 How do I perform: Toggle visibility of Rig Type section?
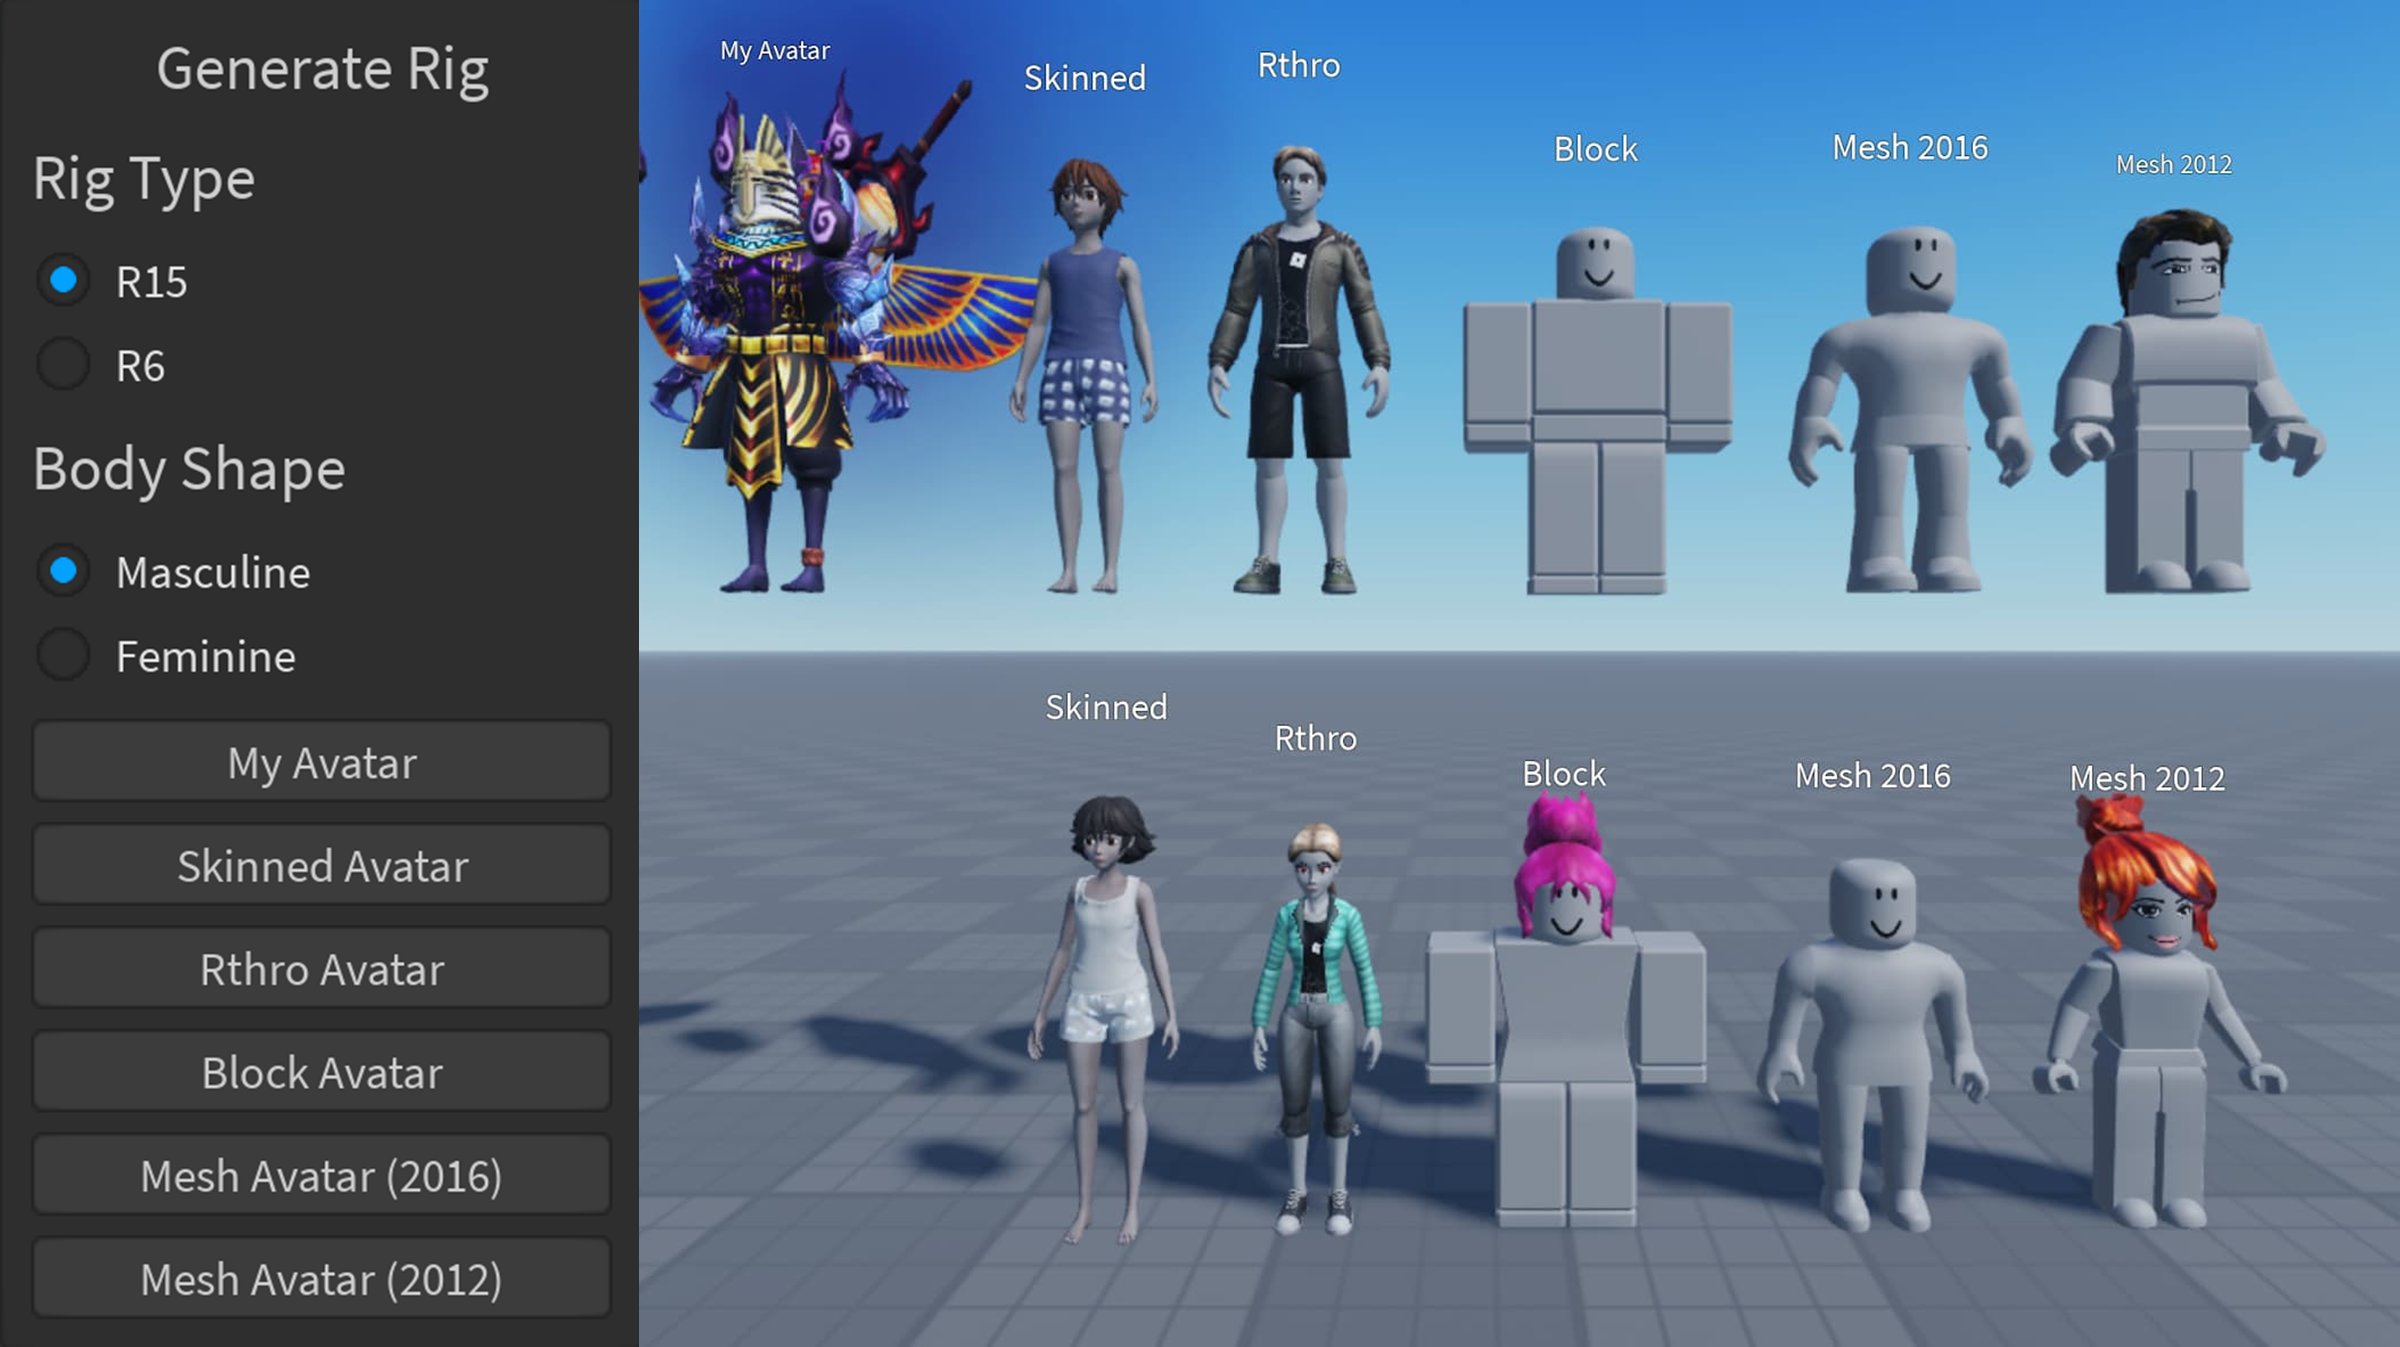pos(145,176)
